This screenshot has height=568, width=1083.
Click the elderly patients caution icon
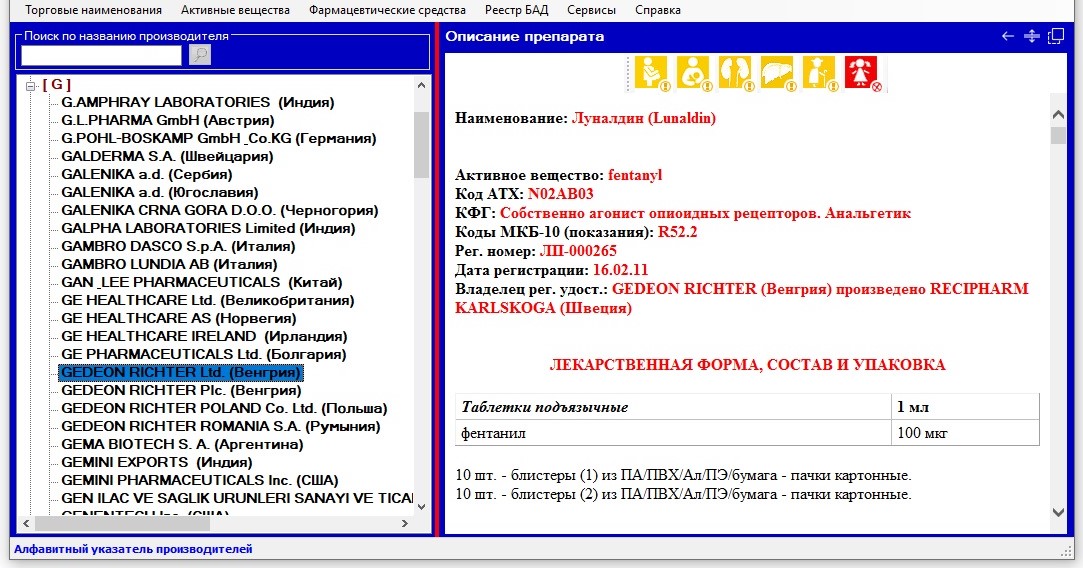click(820, 73)
